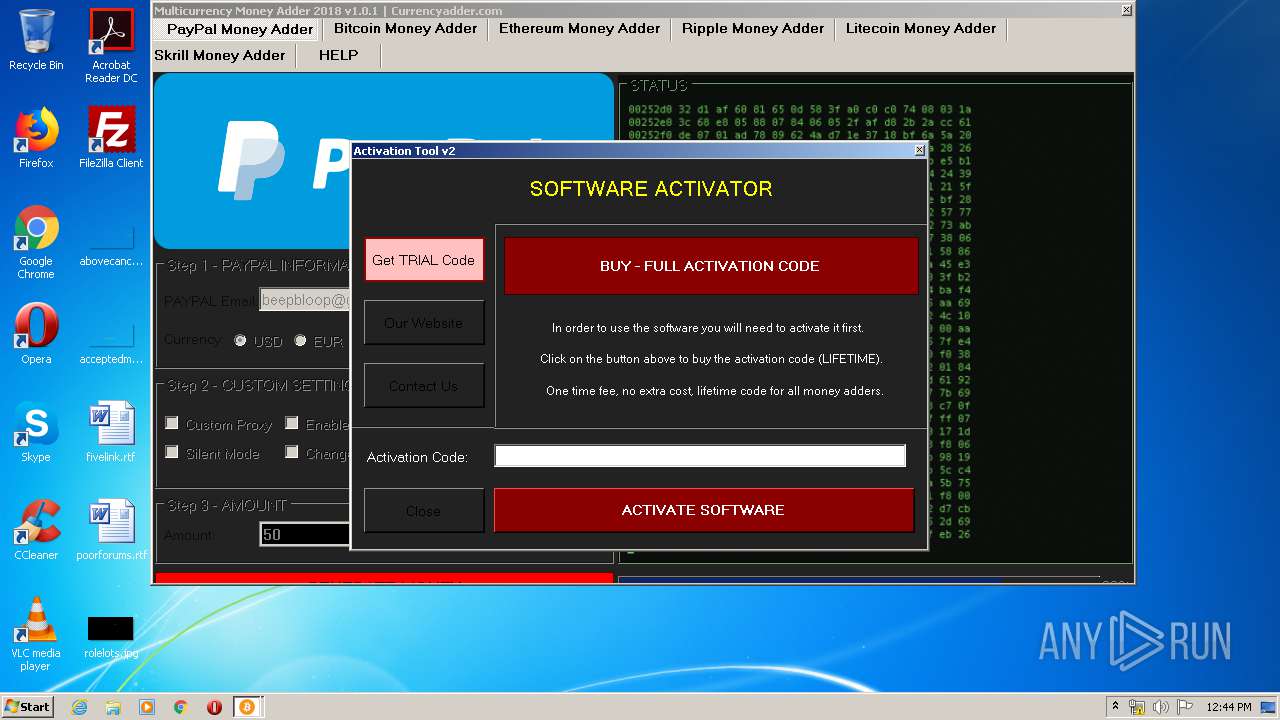Click BUY - FULL ACTIVATION CODE button
This screenshot has width=1280, height=720.
point(710,266)
